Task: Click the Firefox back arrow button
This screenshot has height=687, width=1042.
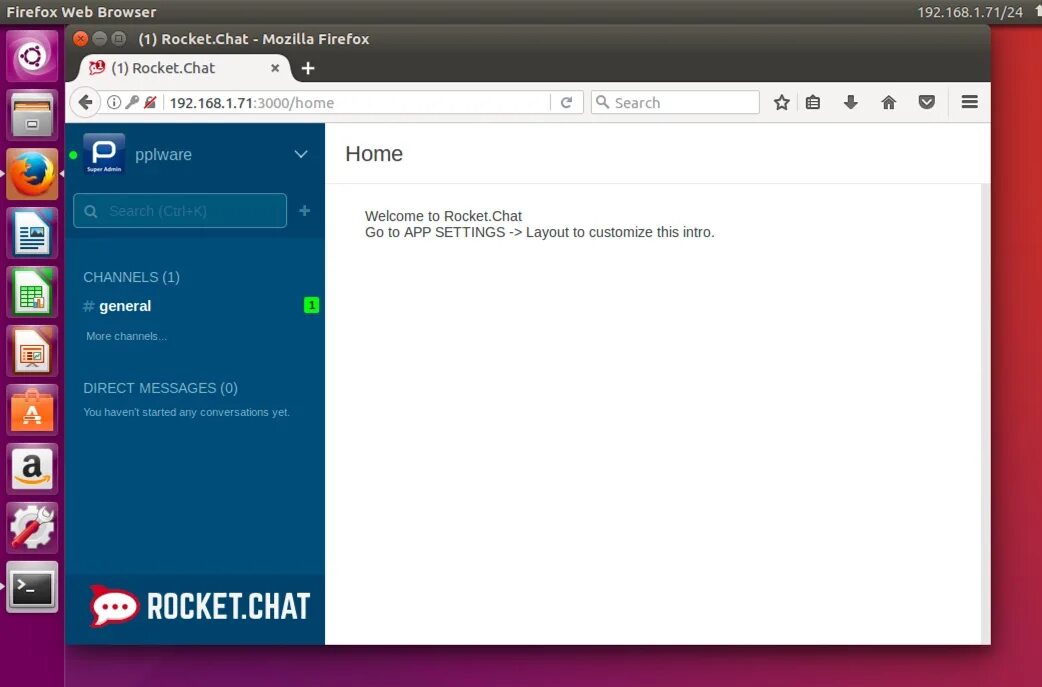Action: tap(85, 102)
